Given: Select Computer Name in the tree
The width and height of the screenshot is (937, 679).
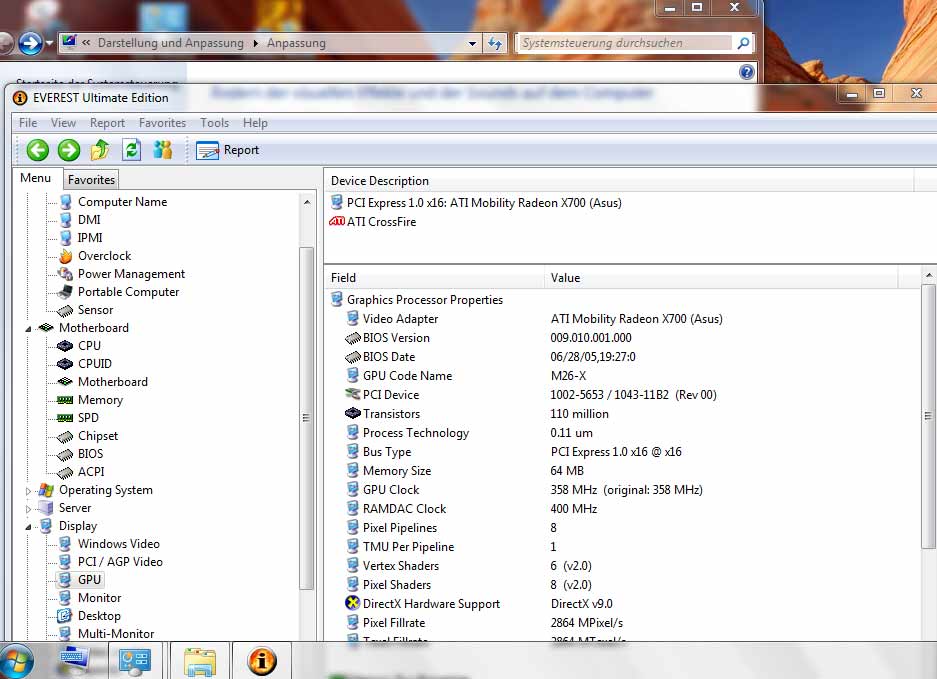Looking at the screenshot, I should click(123, 202).
